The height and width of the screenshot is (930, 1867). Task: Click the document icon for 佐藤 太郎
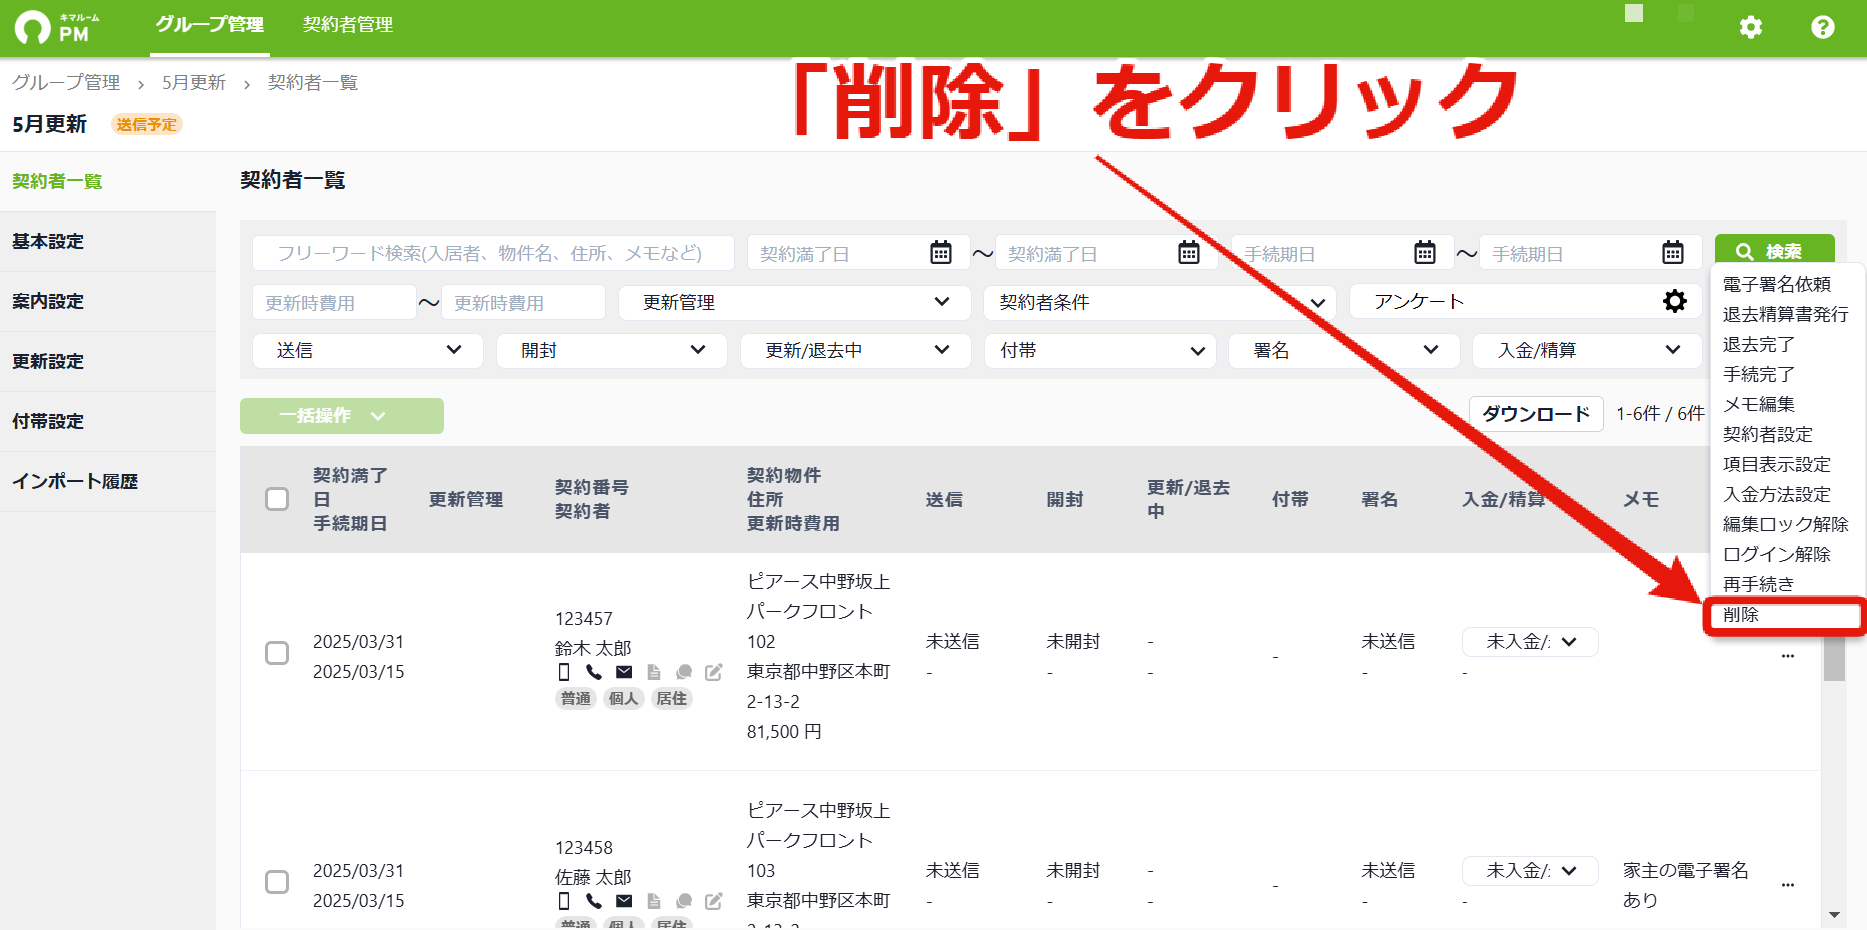pos(654,901)
